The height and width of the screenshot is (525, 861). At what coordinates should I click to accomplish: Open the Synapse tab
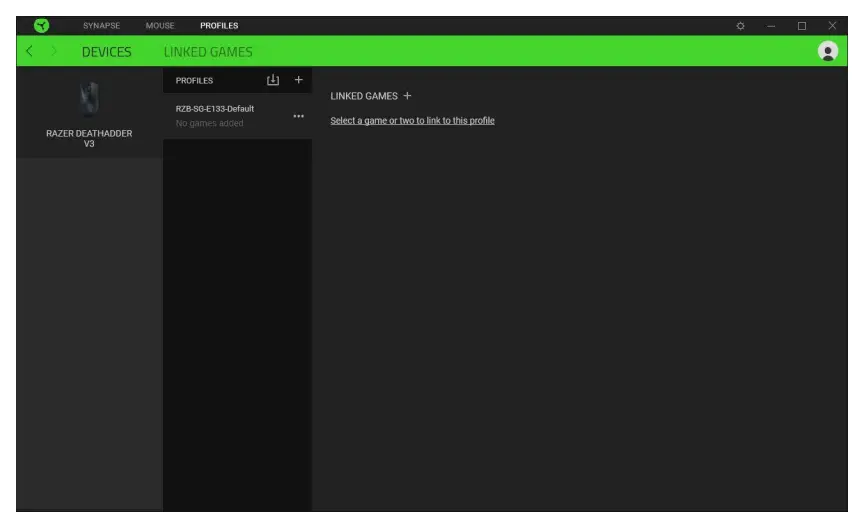click(102, 25)
